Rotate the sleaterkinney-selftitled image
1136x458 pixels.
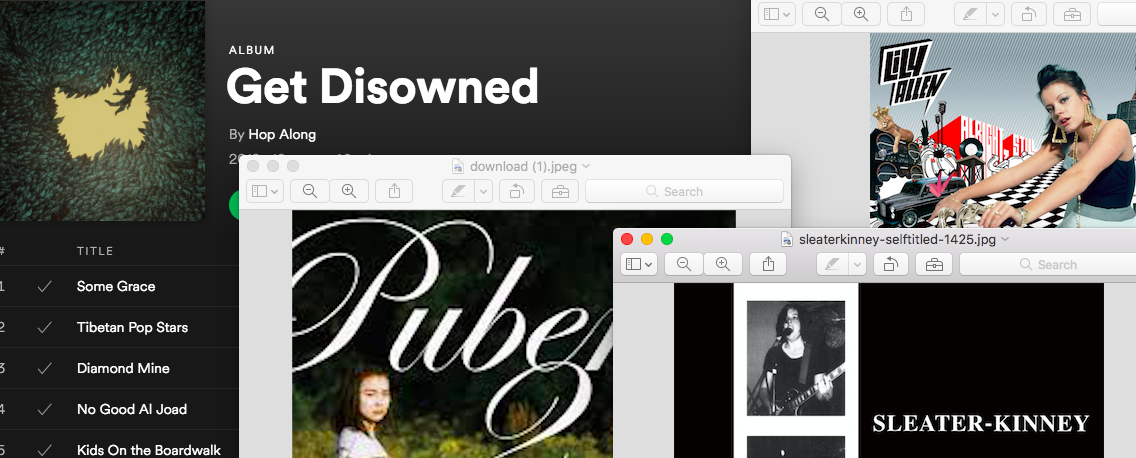pos(890,264)
